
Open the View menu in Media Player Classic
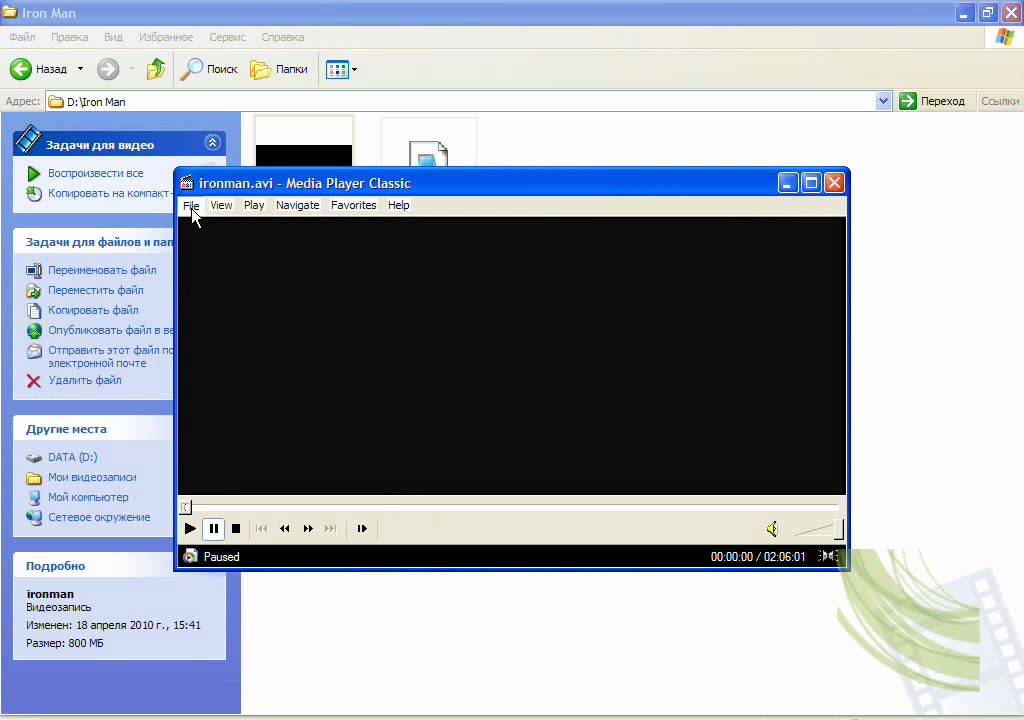pos(221,205)
